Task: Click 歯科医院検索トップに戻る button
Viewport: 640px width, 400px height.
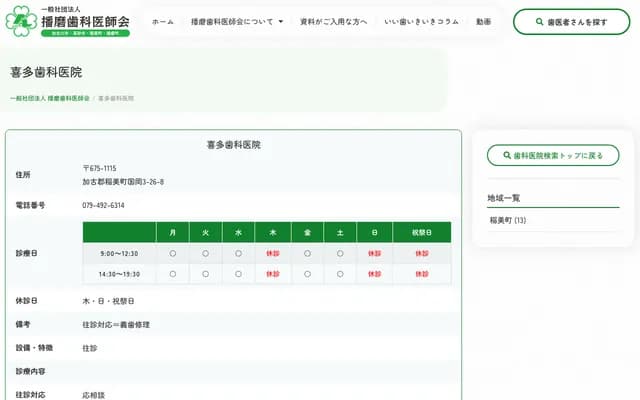Action: pos(553,155)
